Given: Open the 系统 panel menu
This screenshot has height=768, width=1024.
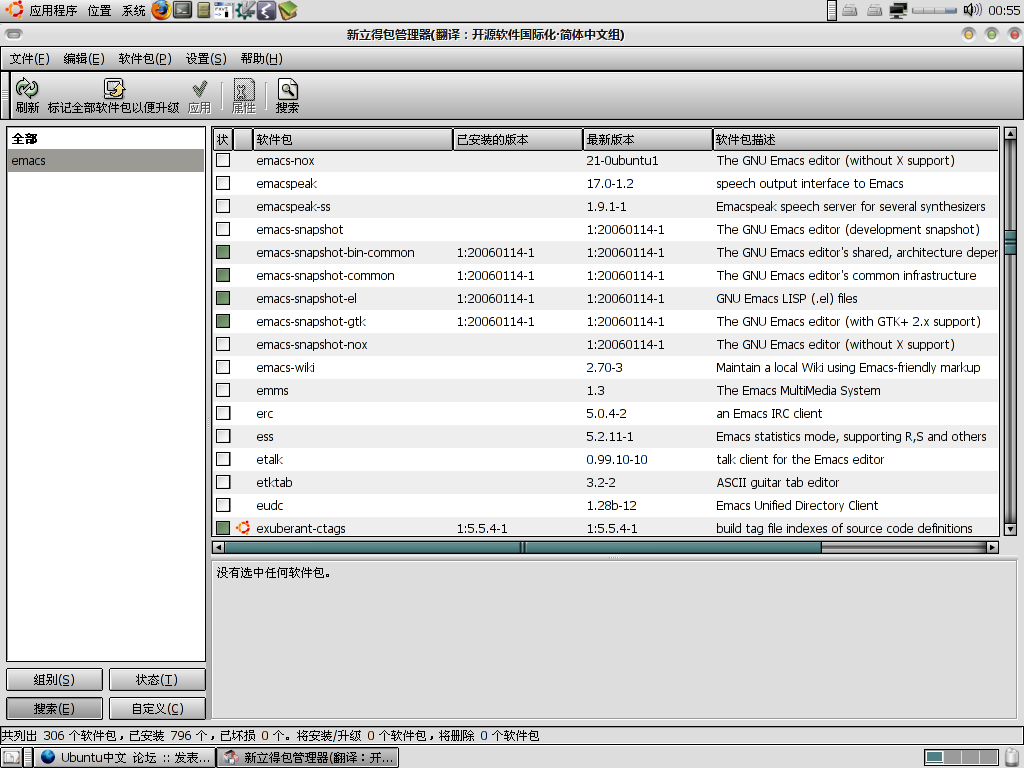Looking at the screenshot, I should 134,10.
